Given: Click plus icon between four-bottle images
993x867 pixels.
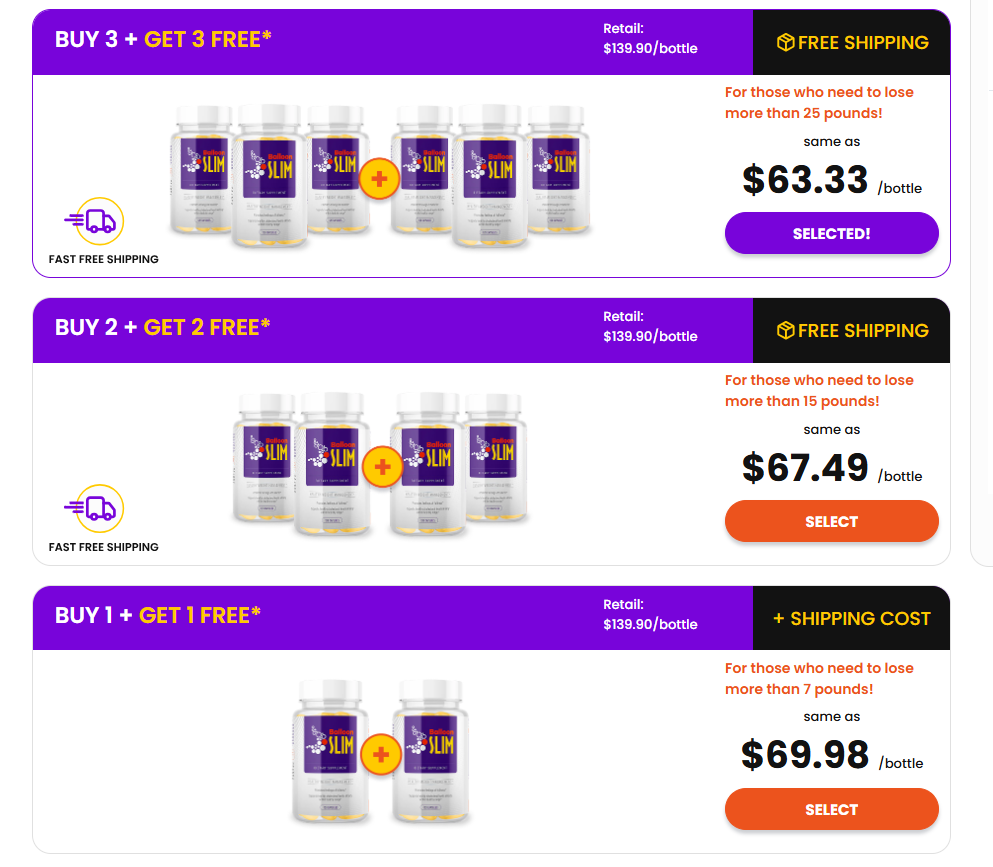Looking at the screenshot, I should (380, 466).
